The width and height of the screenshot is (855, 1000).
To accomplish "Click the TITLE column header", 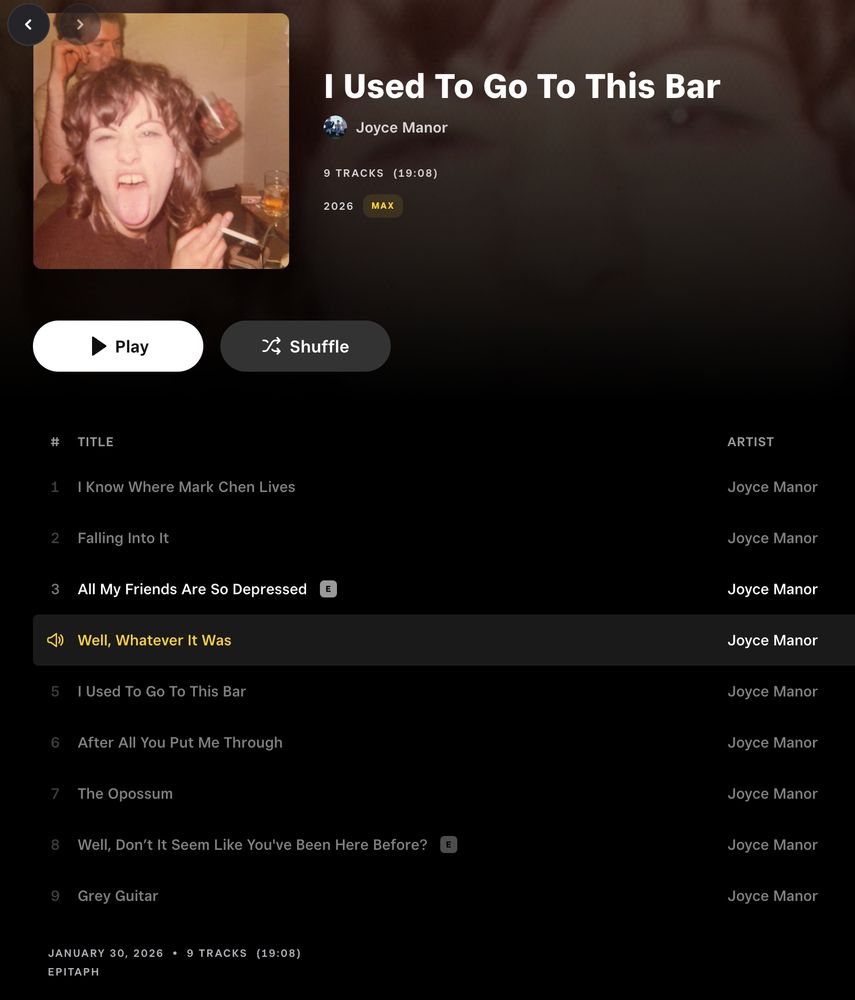I will [x=96, y=441].
